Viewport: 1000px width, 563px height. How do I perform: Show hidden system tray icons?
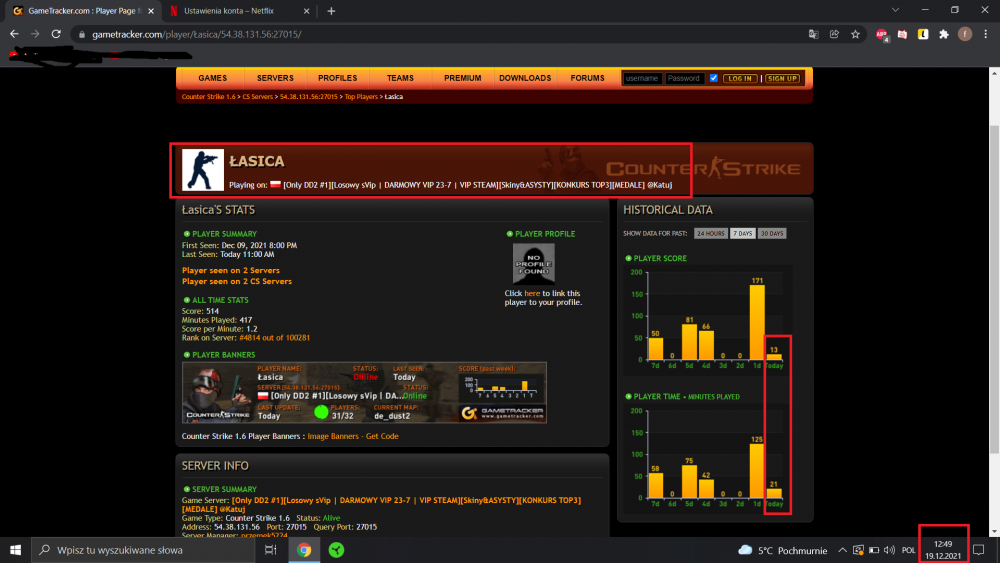pos(842,550)
